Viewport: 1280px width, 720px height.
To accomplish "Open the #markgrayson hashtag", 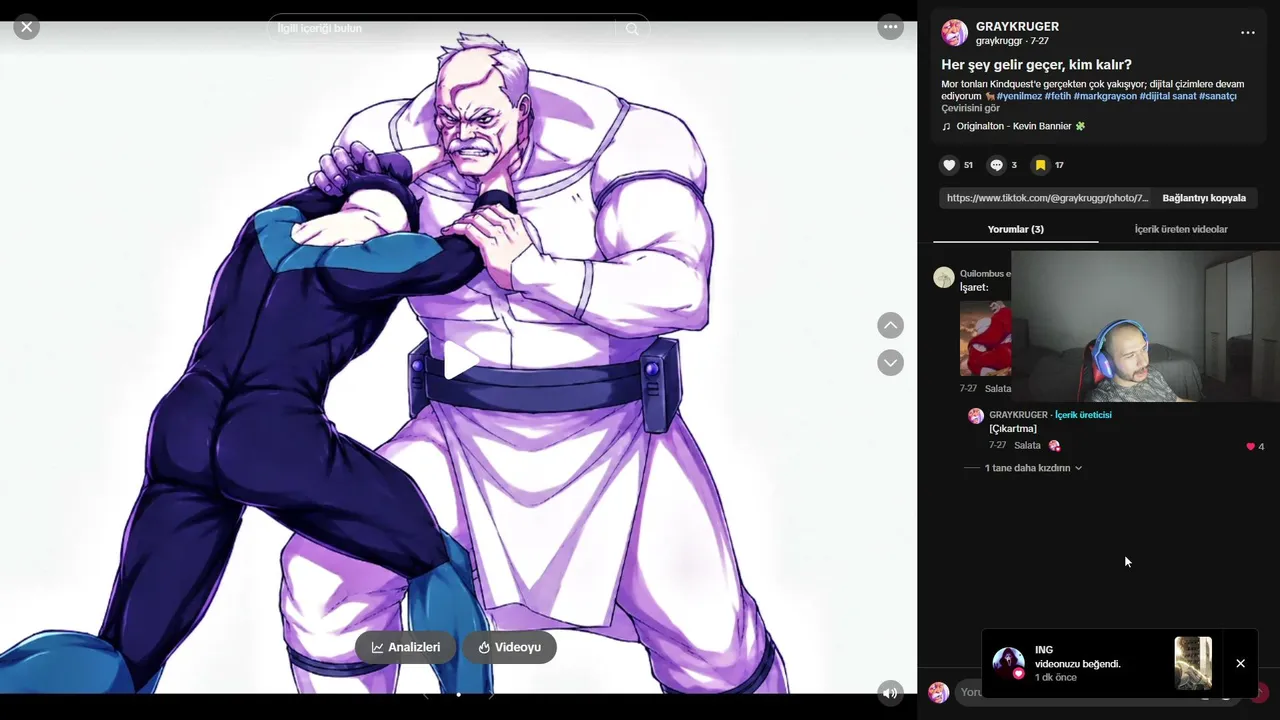I will click(x=1105, y=97).
